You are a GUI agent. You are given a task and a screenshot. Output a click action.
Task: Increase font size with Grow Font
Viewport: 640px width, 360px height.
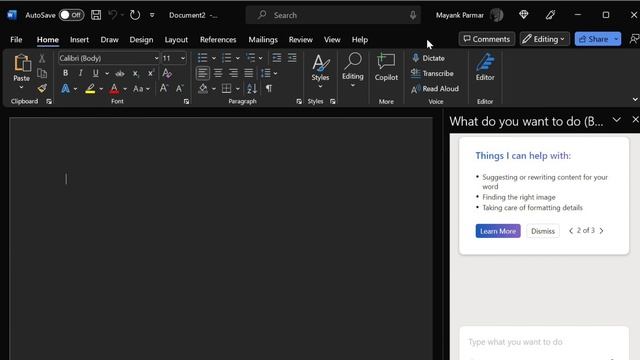tap(164, 88)
